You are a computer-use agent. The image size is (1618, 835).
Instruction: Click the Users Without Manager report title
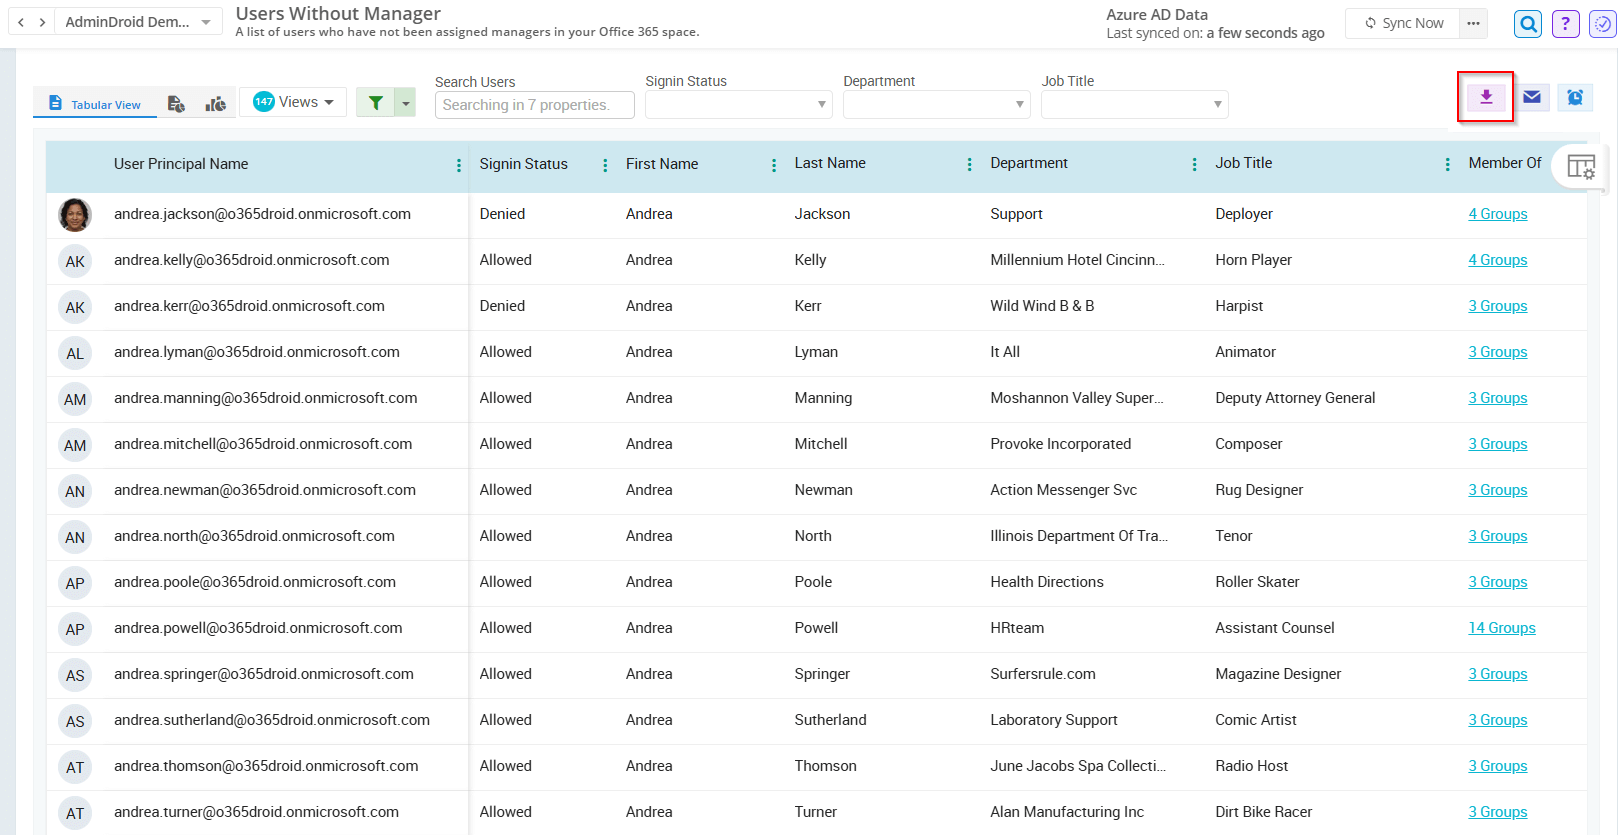pyautogui.click(x=338, y=13)
